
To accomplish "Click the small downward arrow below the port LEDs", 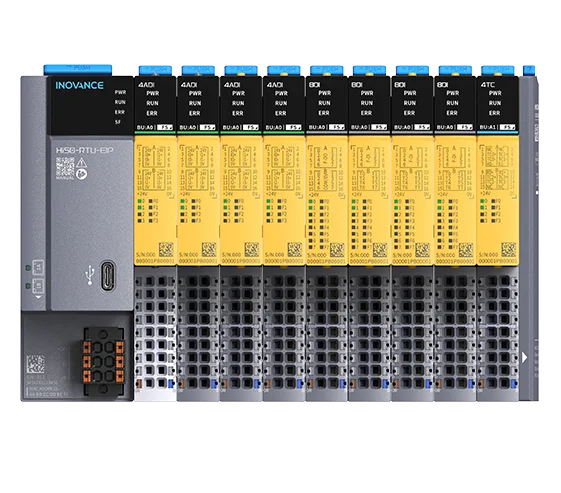I will tap(38, 297).
